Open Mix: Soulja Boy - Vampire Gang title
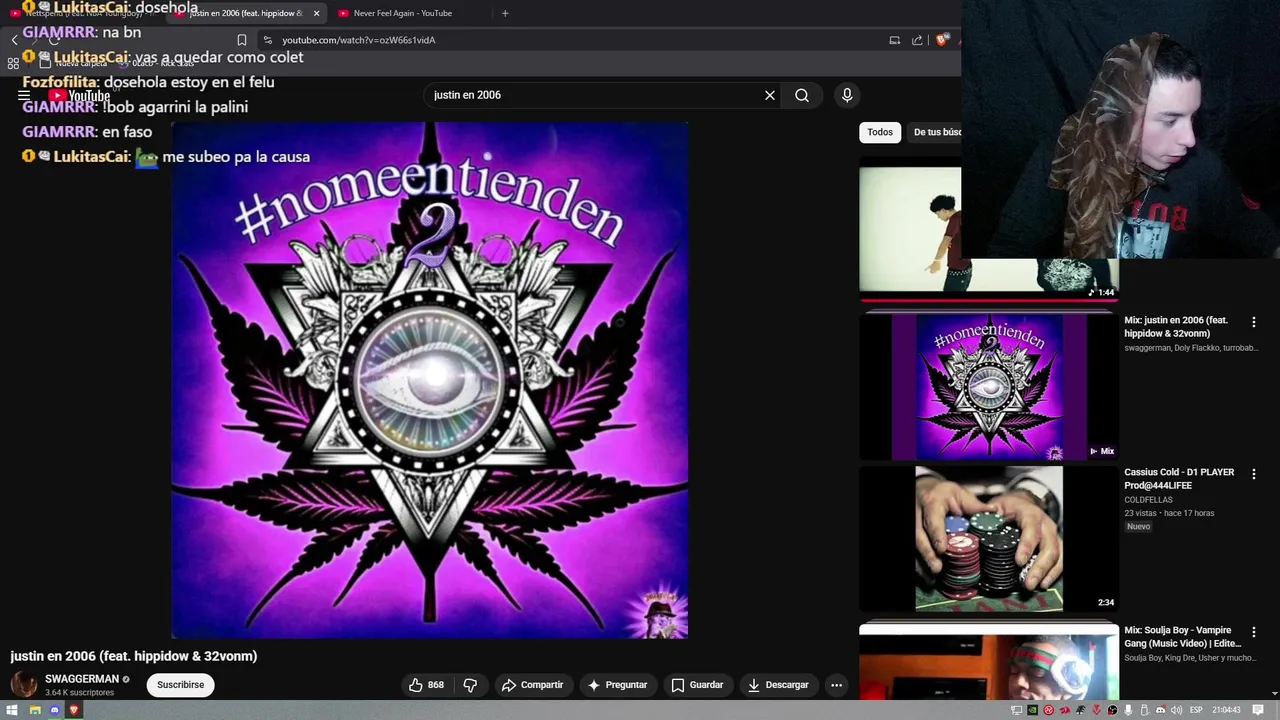Viewport: 1280px width, 720px height. tap(1183, 637)
